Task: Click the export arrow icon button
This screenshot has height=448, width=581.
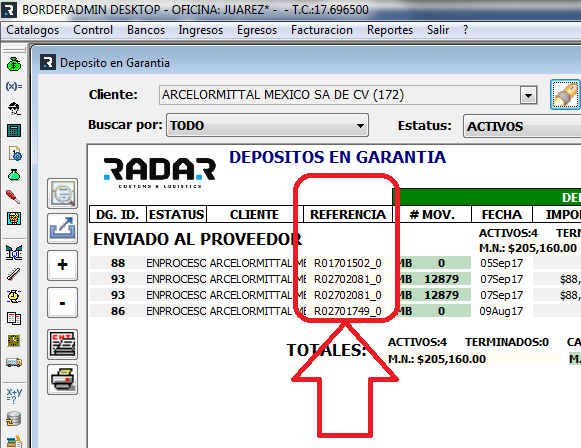Action: pyautogui.click(x=62, y=228)
